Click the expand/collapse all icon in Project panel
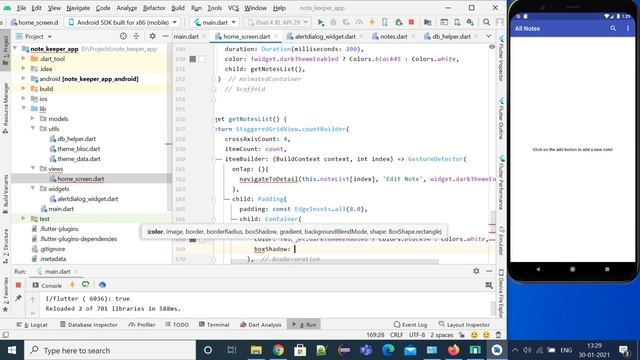The width and height of the screenshot is (640, 360). pos(136,36)
